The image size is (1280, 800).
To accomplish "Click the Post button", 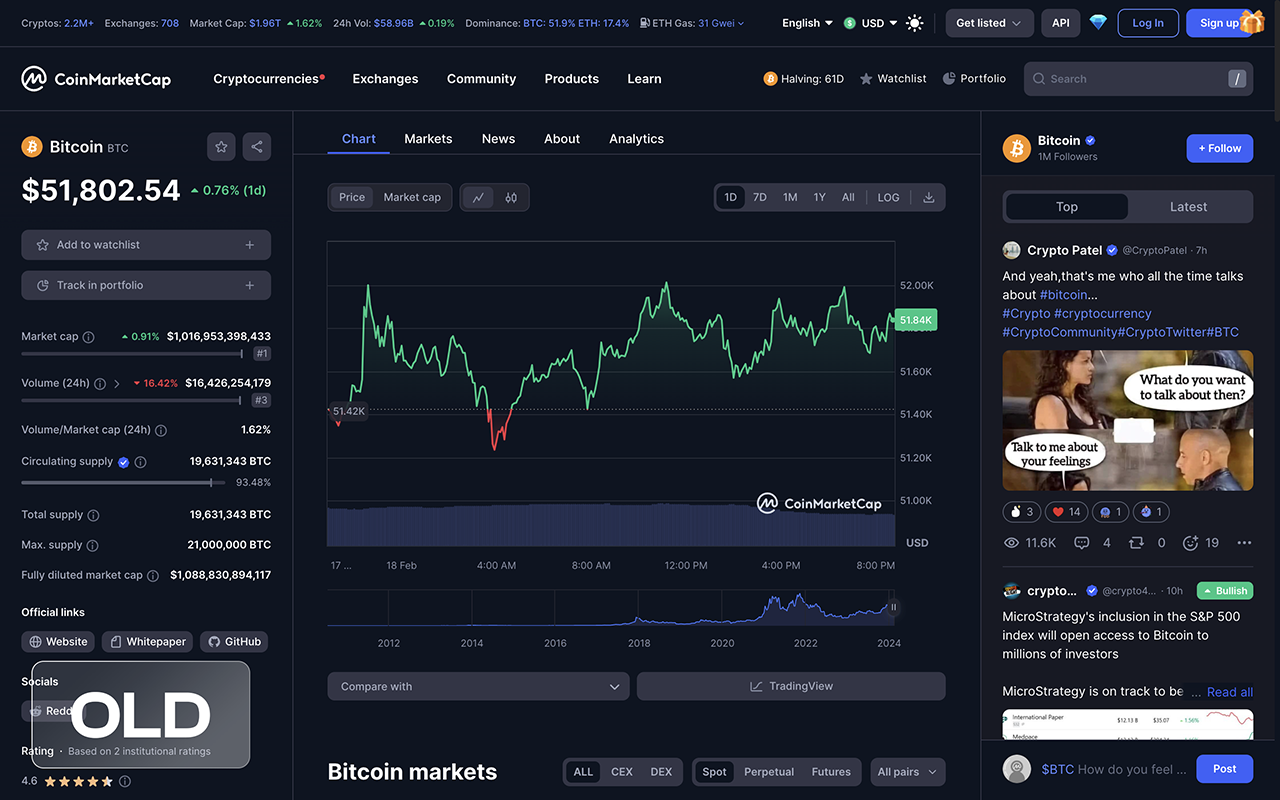I will [x=1225, y=769].
